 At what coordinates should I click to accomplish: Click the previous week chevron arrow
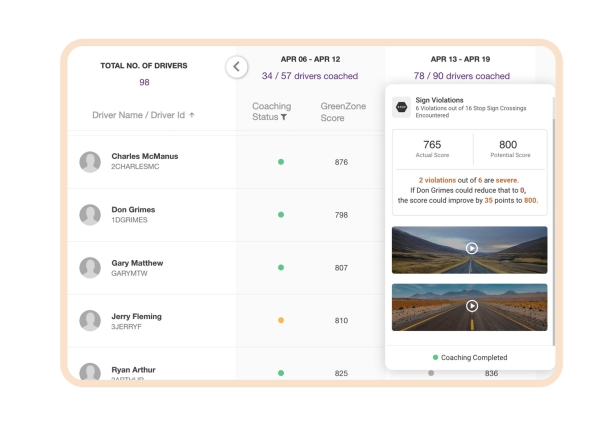(236, 67)
